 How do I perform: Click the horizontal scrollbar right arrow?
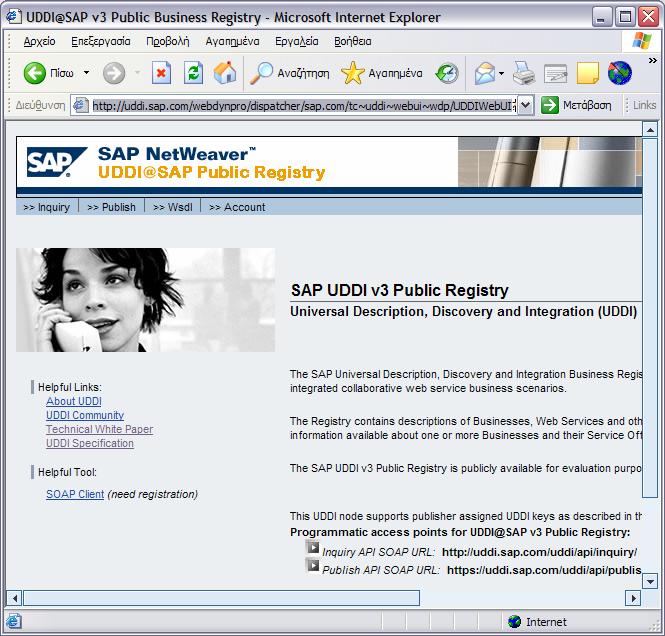pos(633,598)
